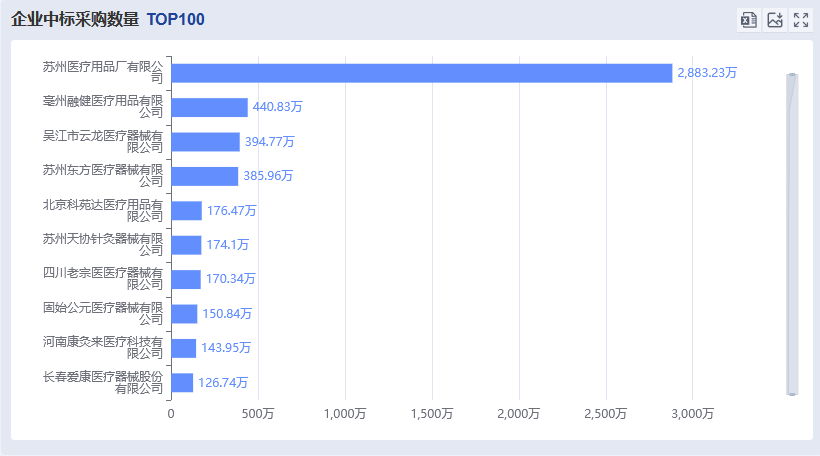Select the bar valued 174.1万

point(186,245)
